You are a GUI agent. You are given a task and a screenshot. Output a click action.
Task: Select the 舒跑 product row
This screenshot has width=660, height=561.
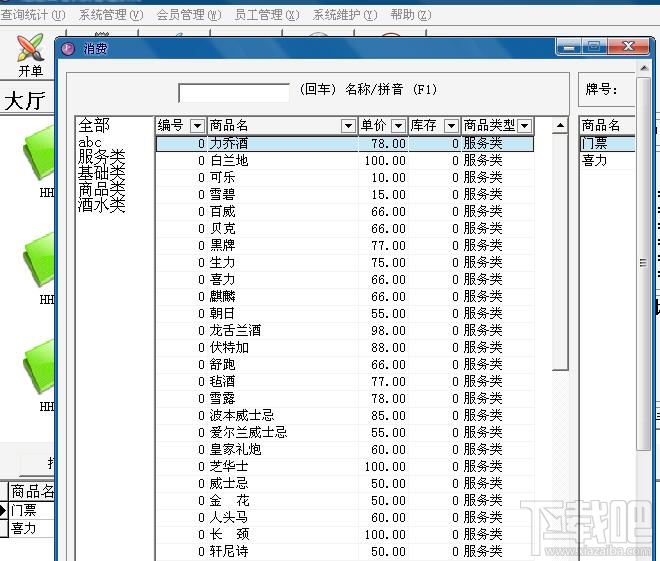(x=345, y=364)
